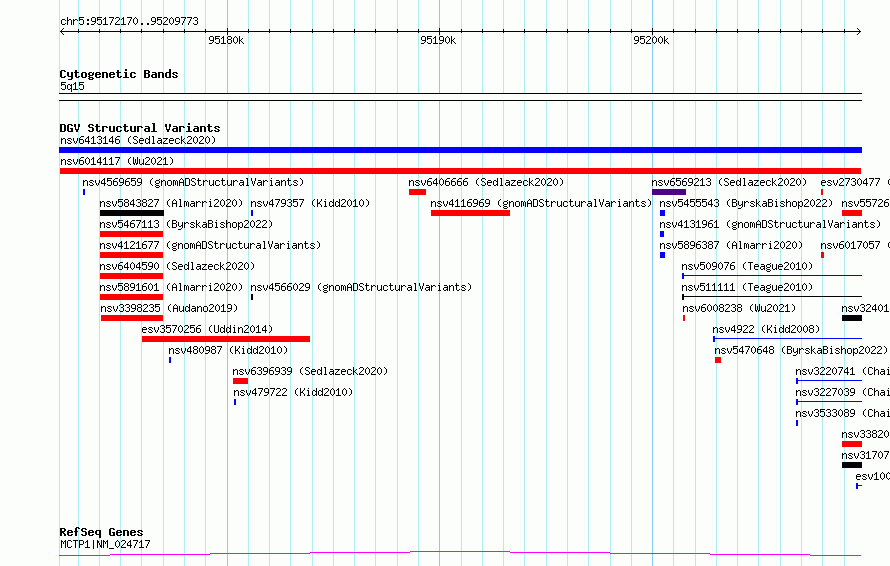Click the red bar under nsv6404590
Image resolution: width=890 pixels, height=566 pixels.
pos(131,276)
